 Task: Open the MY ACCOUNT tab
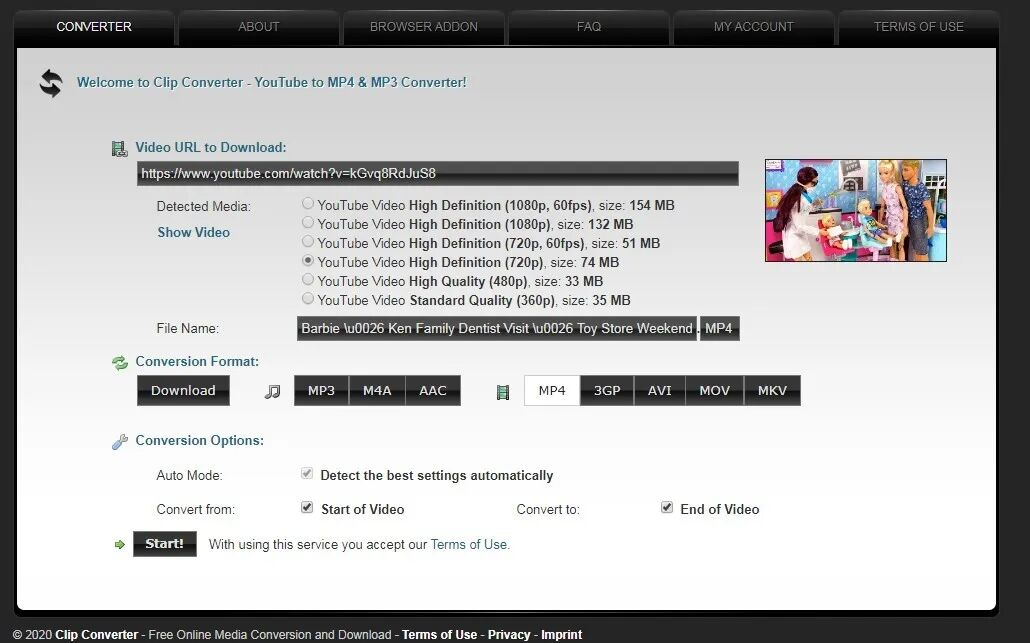tap(753, 27)
